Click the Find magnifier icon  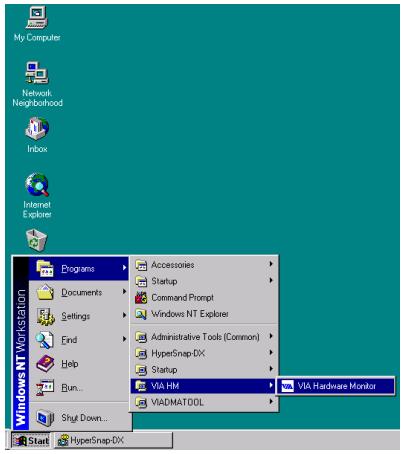coord(44,340)
